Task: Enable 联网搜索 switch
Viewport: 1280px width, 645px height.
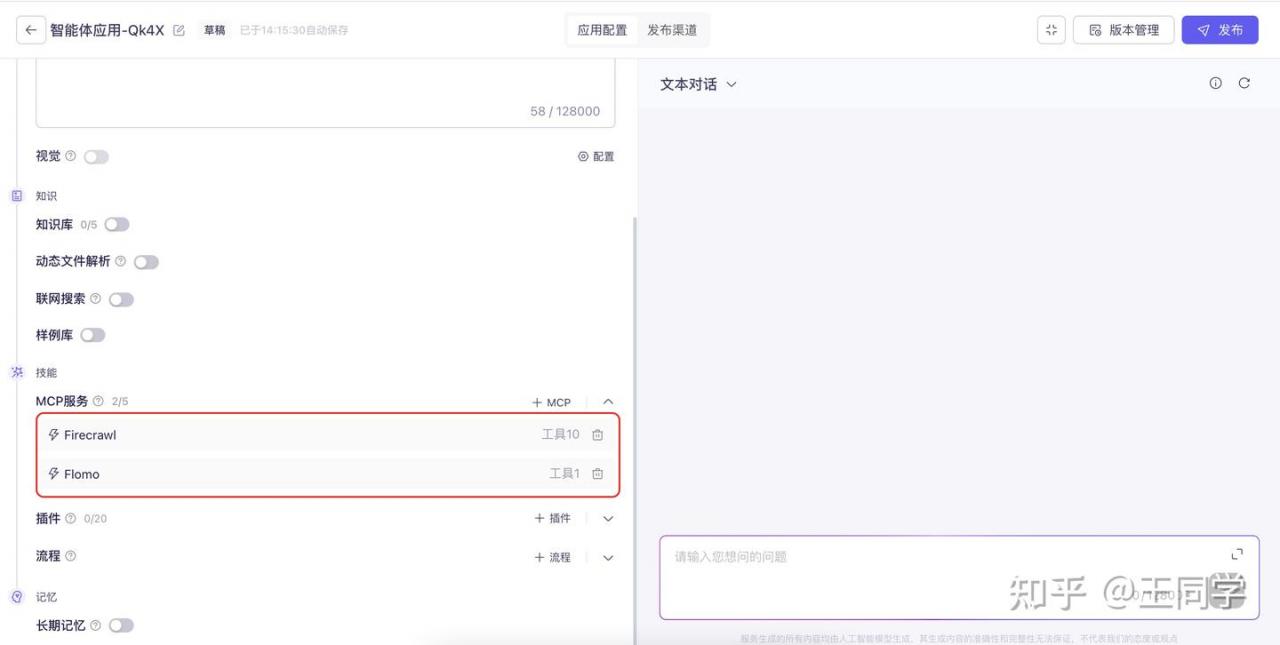Action: point(121,299)
